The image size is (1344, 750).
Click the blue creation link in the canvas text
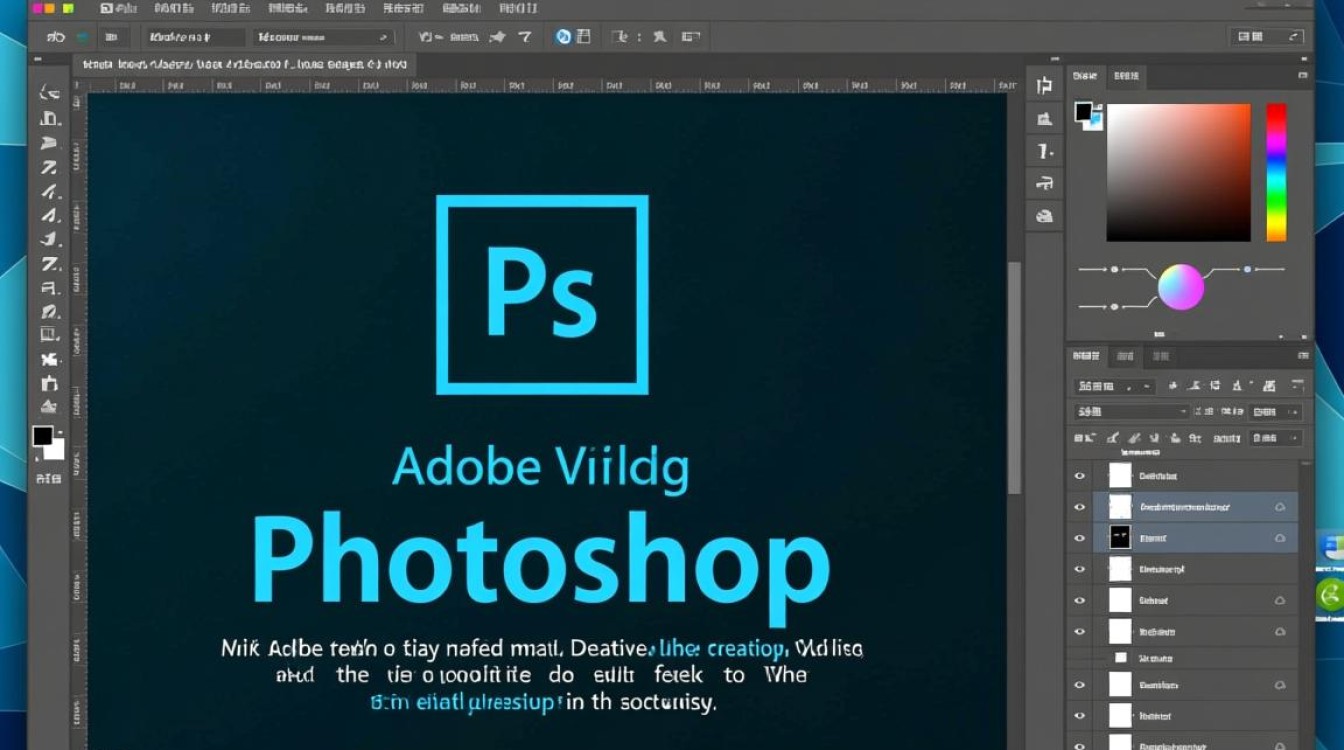(x=745, y=648)
